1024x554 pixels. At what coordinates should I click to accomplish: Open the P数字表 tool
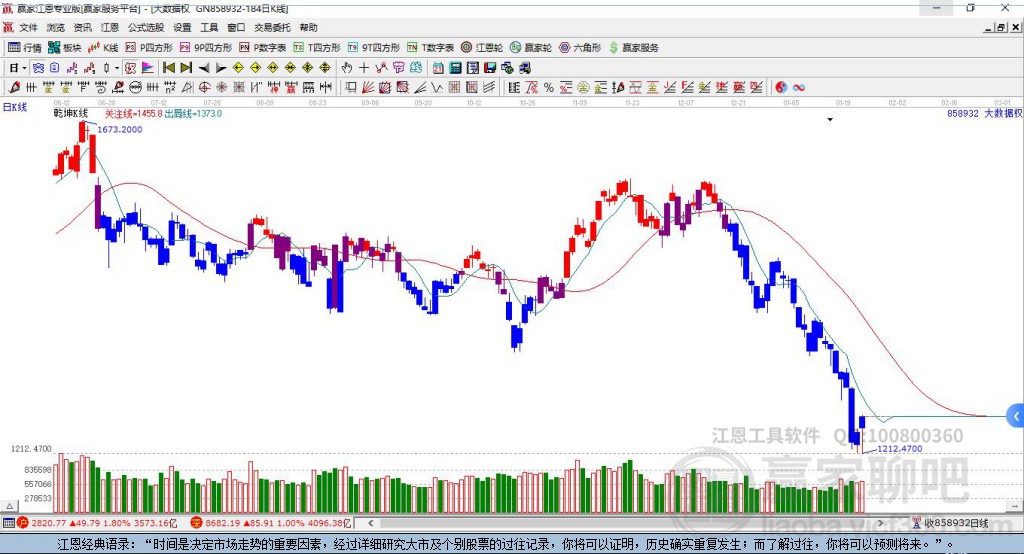[x=263, y=48]
